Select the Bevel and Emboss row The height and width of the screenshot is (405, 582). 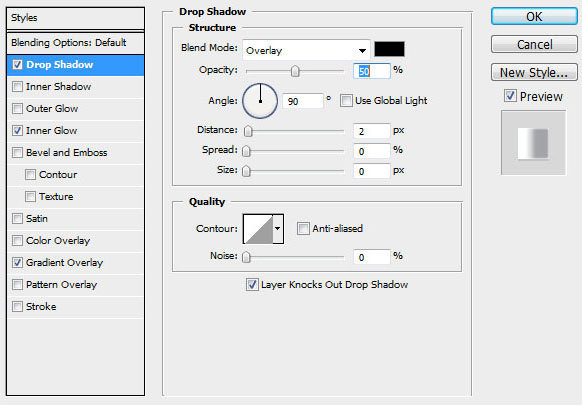pyautogui.click(x=75, y=153)
